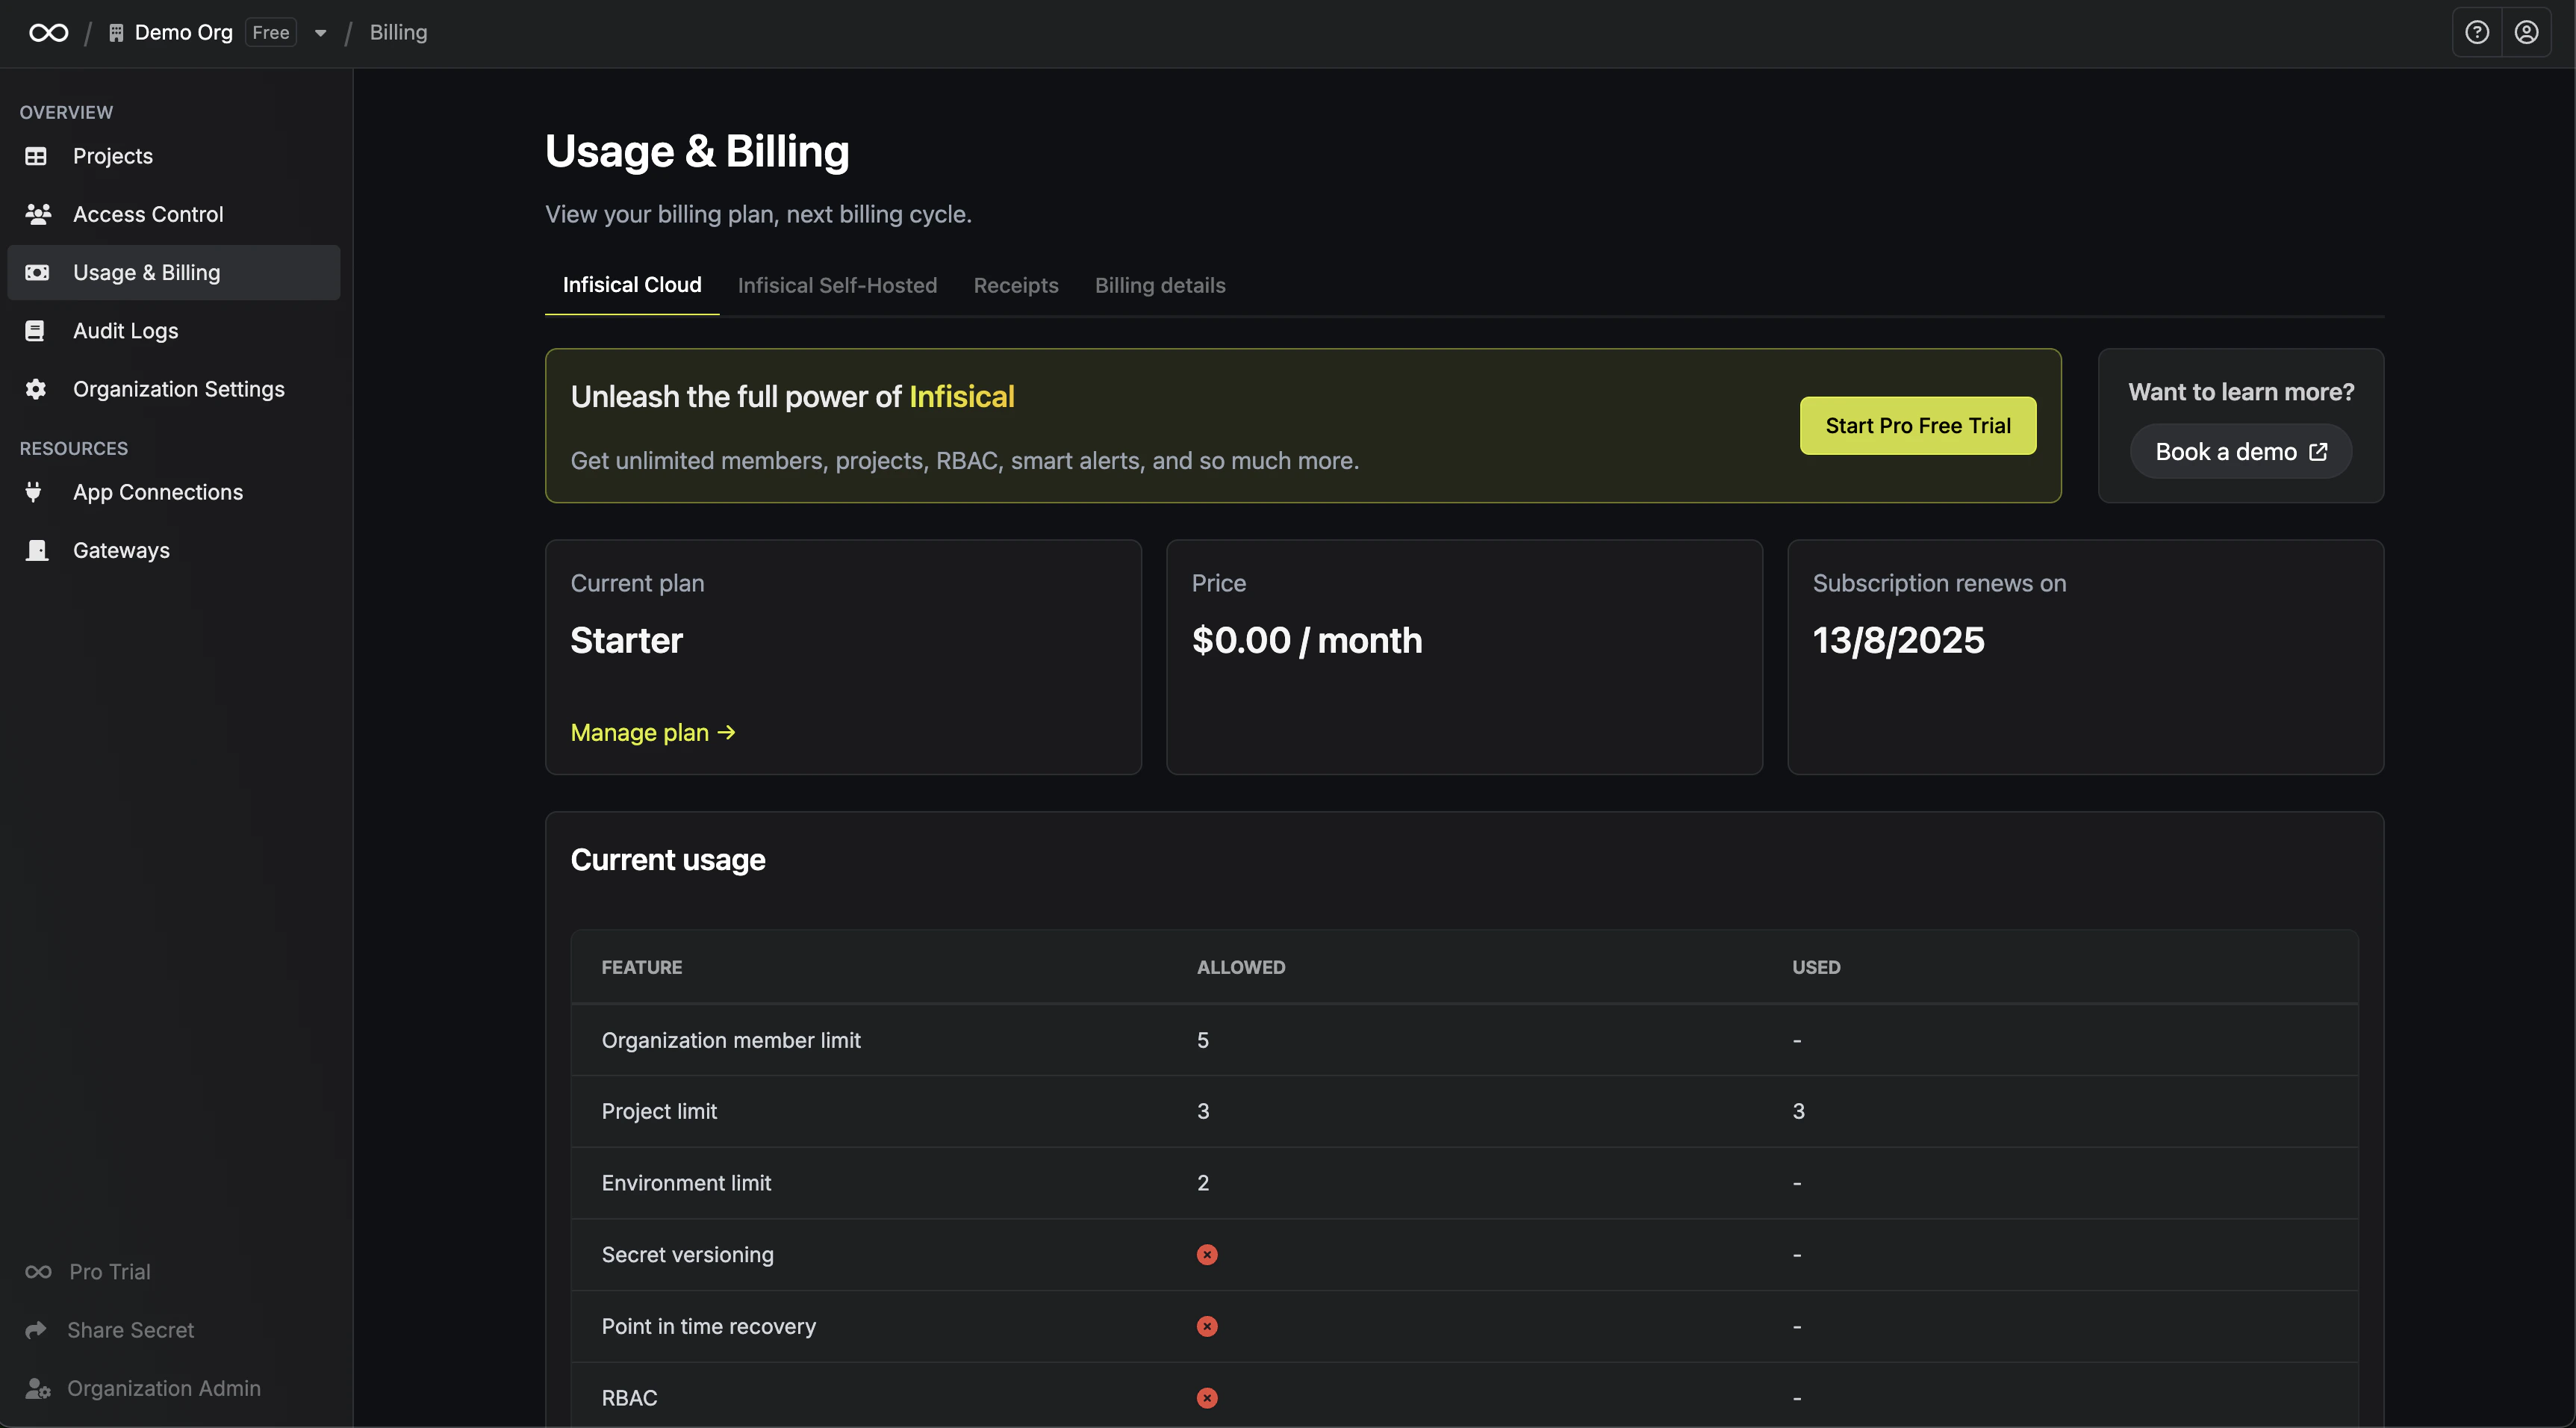Switch to the Receipts tab

[1016, 285]
